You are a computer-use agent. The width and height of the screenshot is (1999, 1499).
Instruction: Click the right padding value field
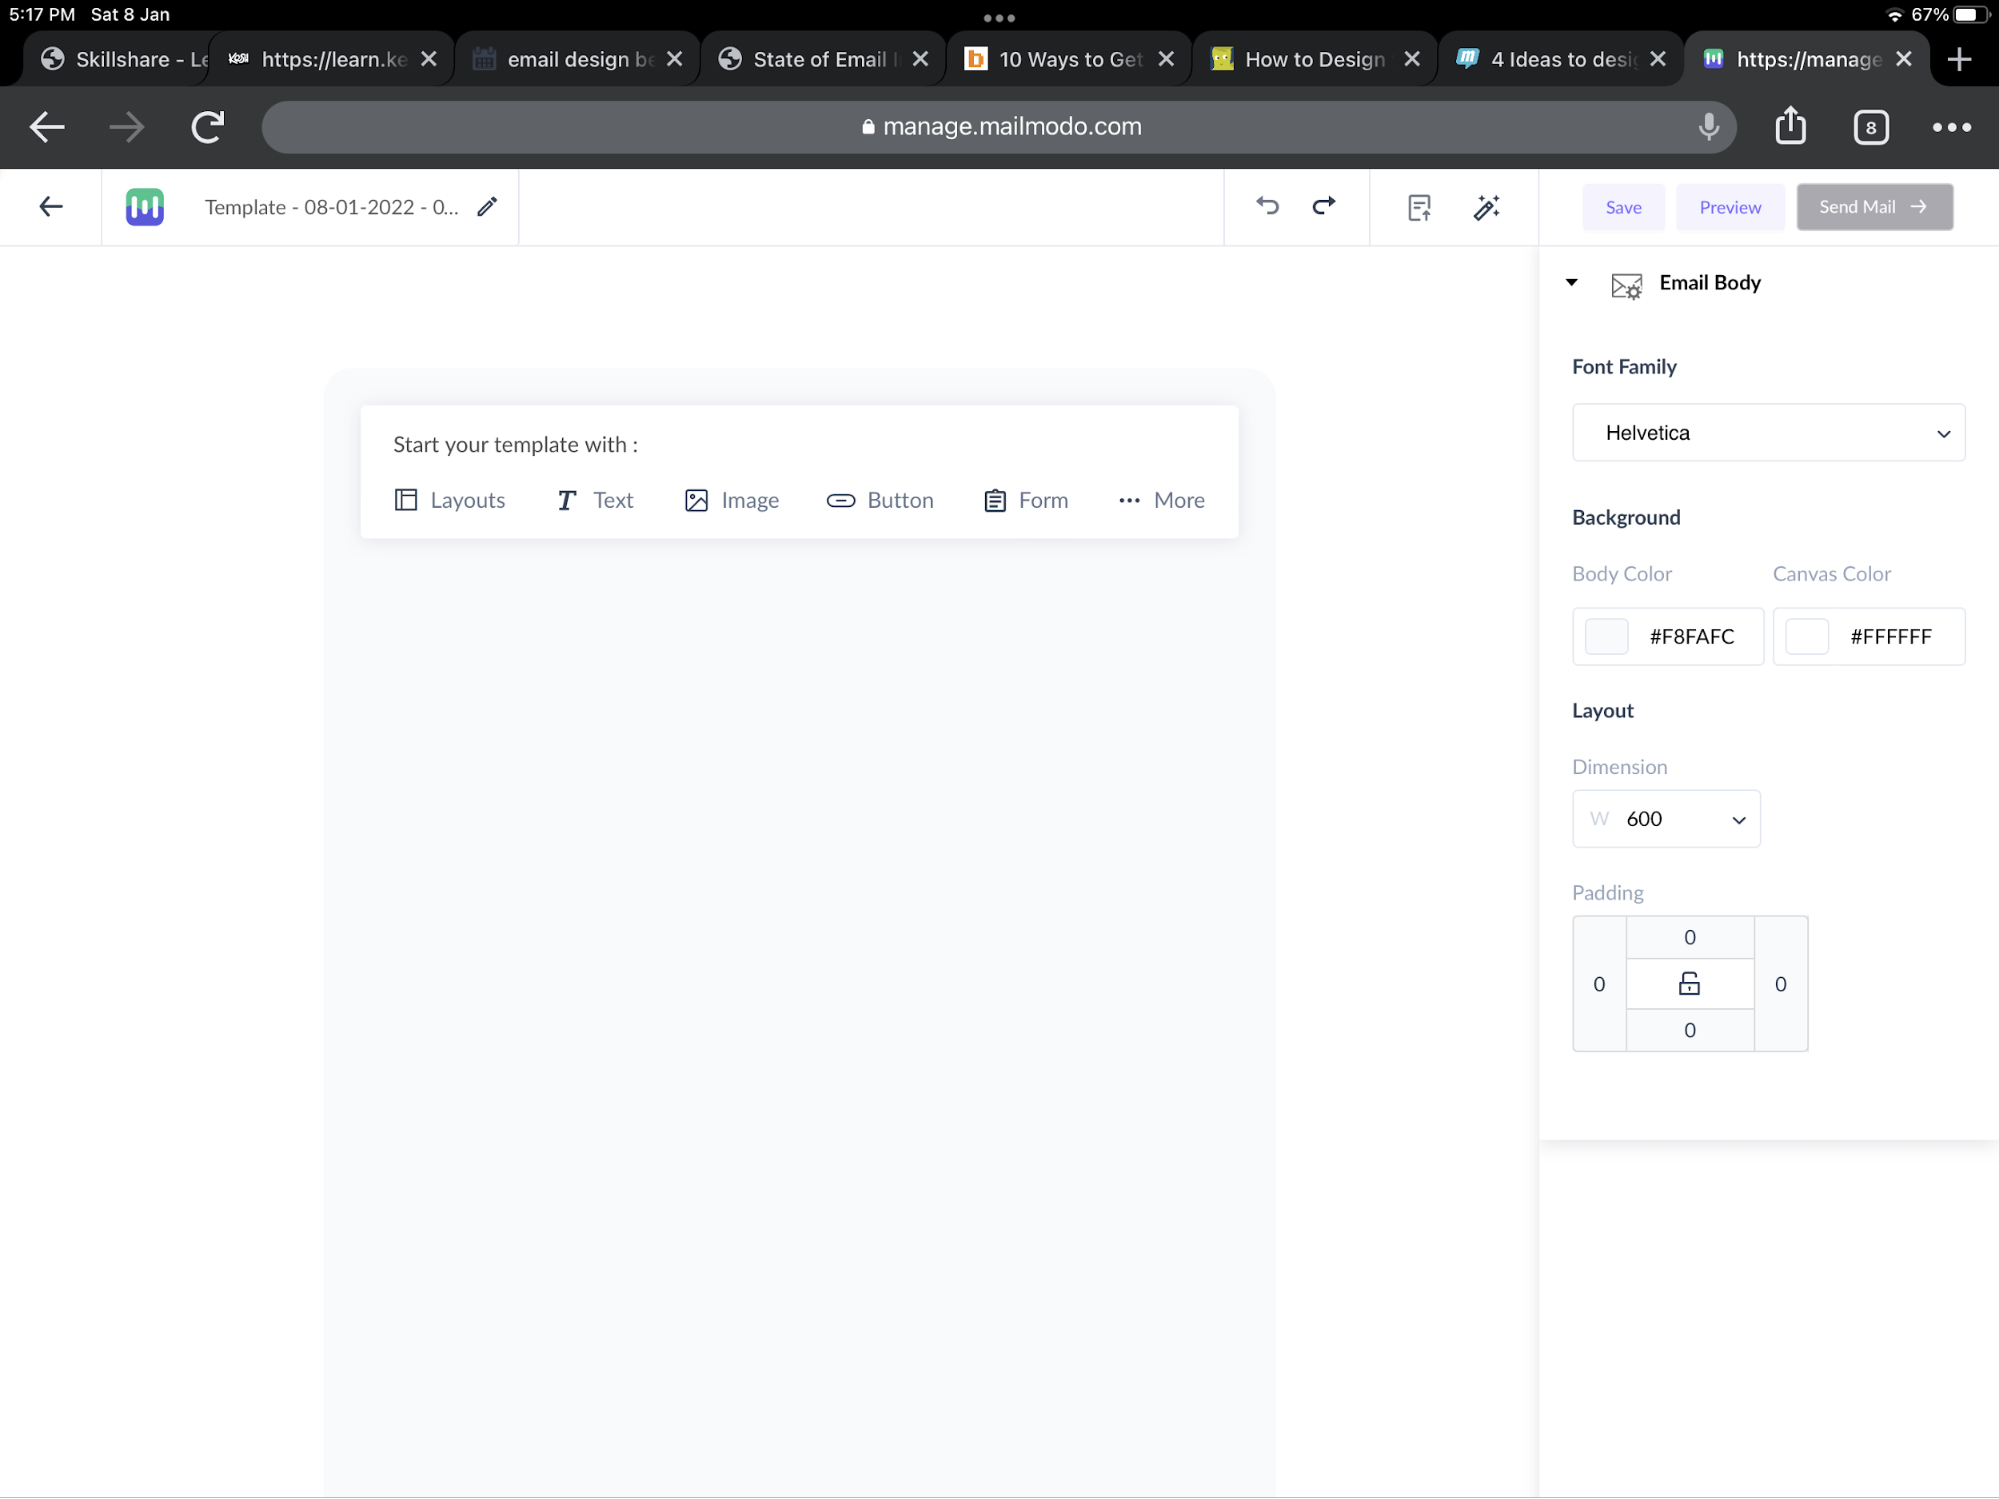click(x=1780, y=984)
